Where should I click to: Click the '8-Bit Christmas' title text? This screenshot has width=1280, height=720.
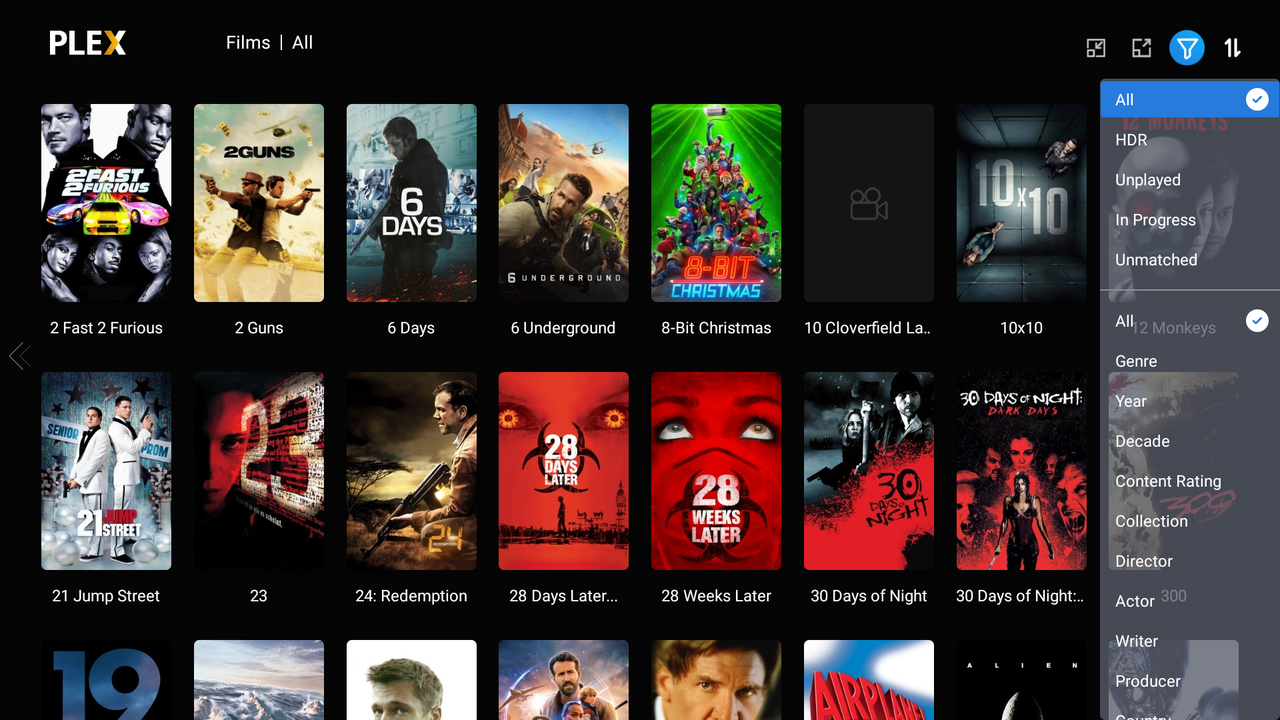(716, 328)
